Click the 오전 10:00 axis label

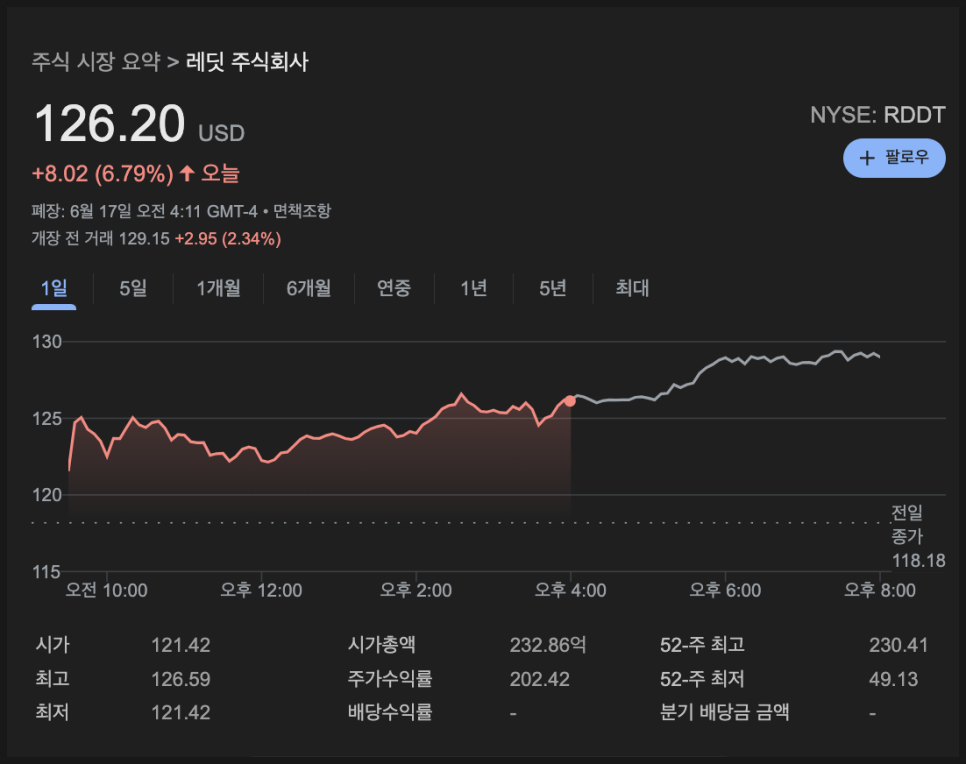point(107,590)
